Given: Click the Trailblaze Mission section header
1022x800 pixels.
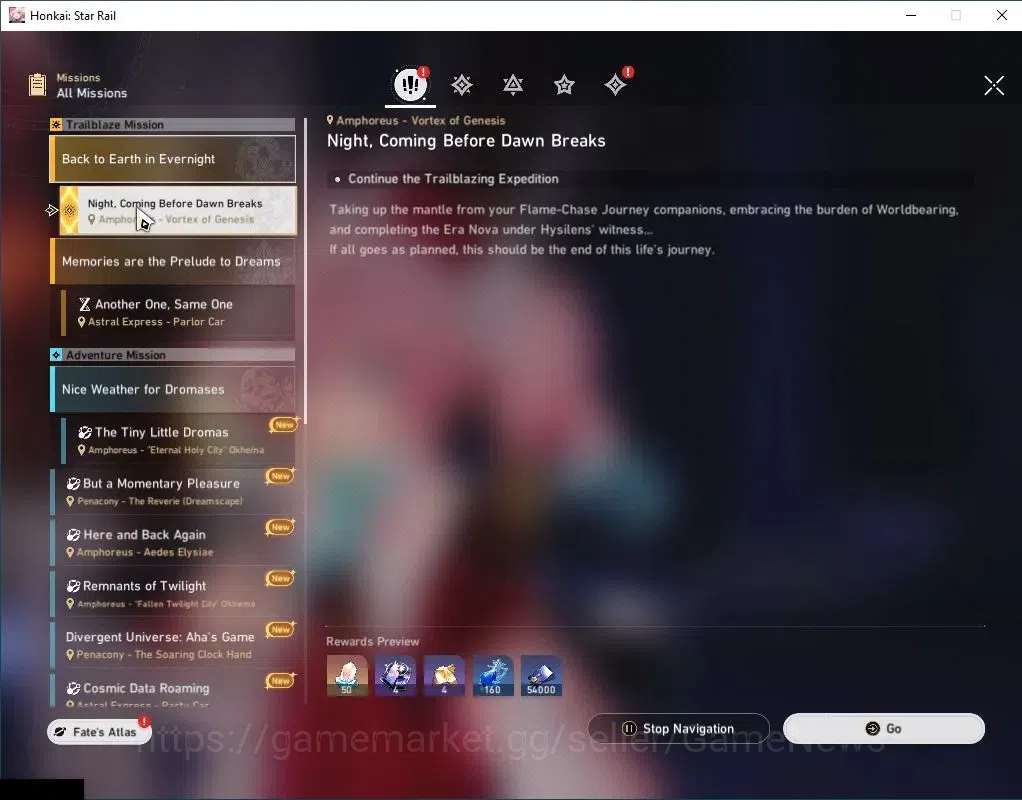Looking at the screenshot, I should [173, 125].
